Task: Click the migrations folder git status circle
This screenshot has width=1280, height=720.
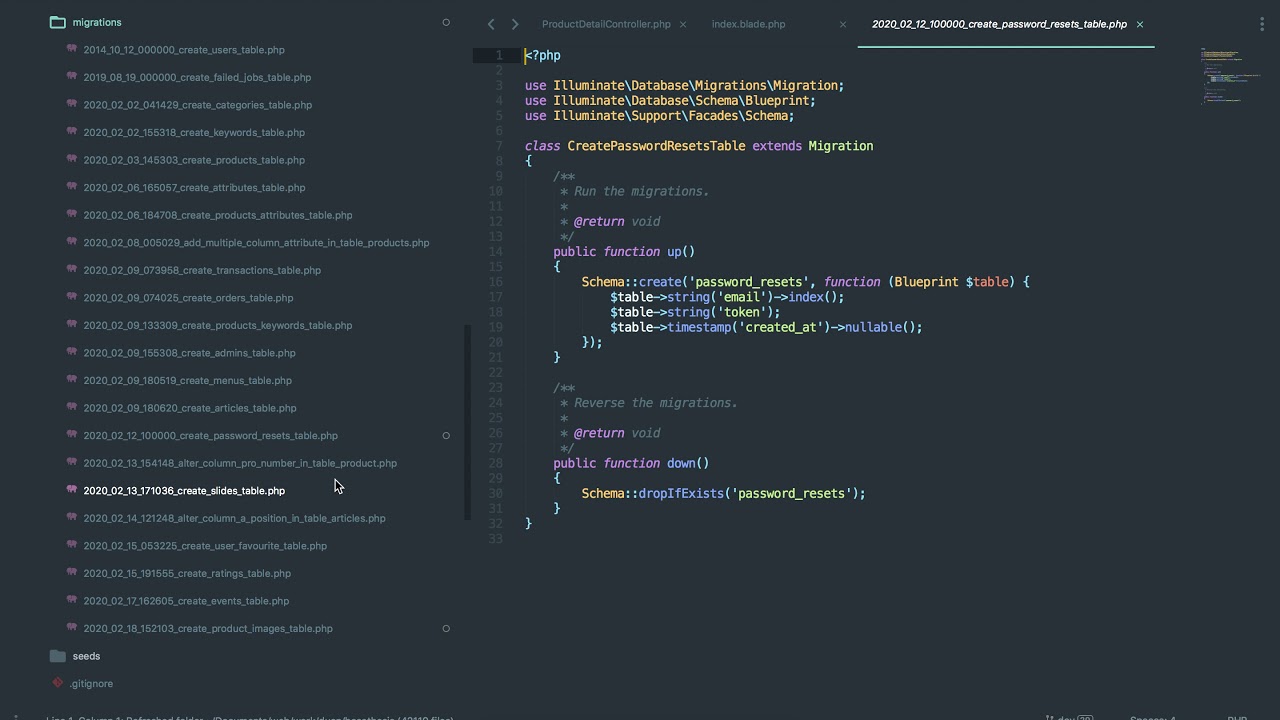Action: click(446, 22)
